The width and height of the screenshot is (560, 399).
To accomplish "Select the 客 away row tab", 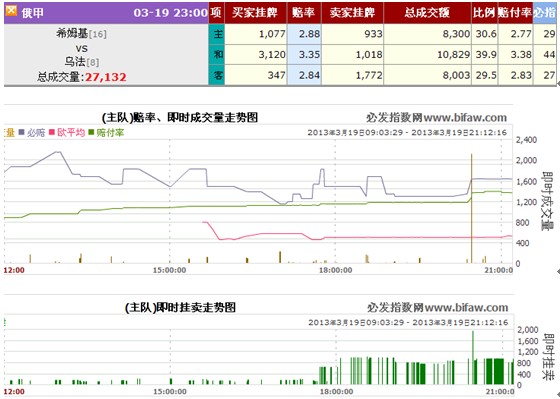I will (x=217, y=75).
